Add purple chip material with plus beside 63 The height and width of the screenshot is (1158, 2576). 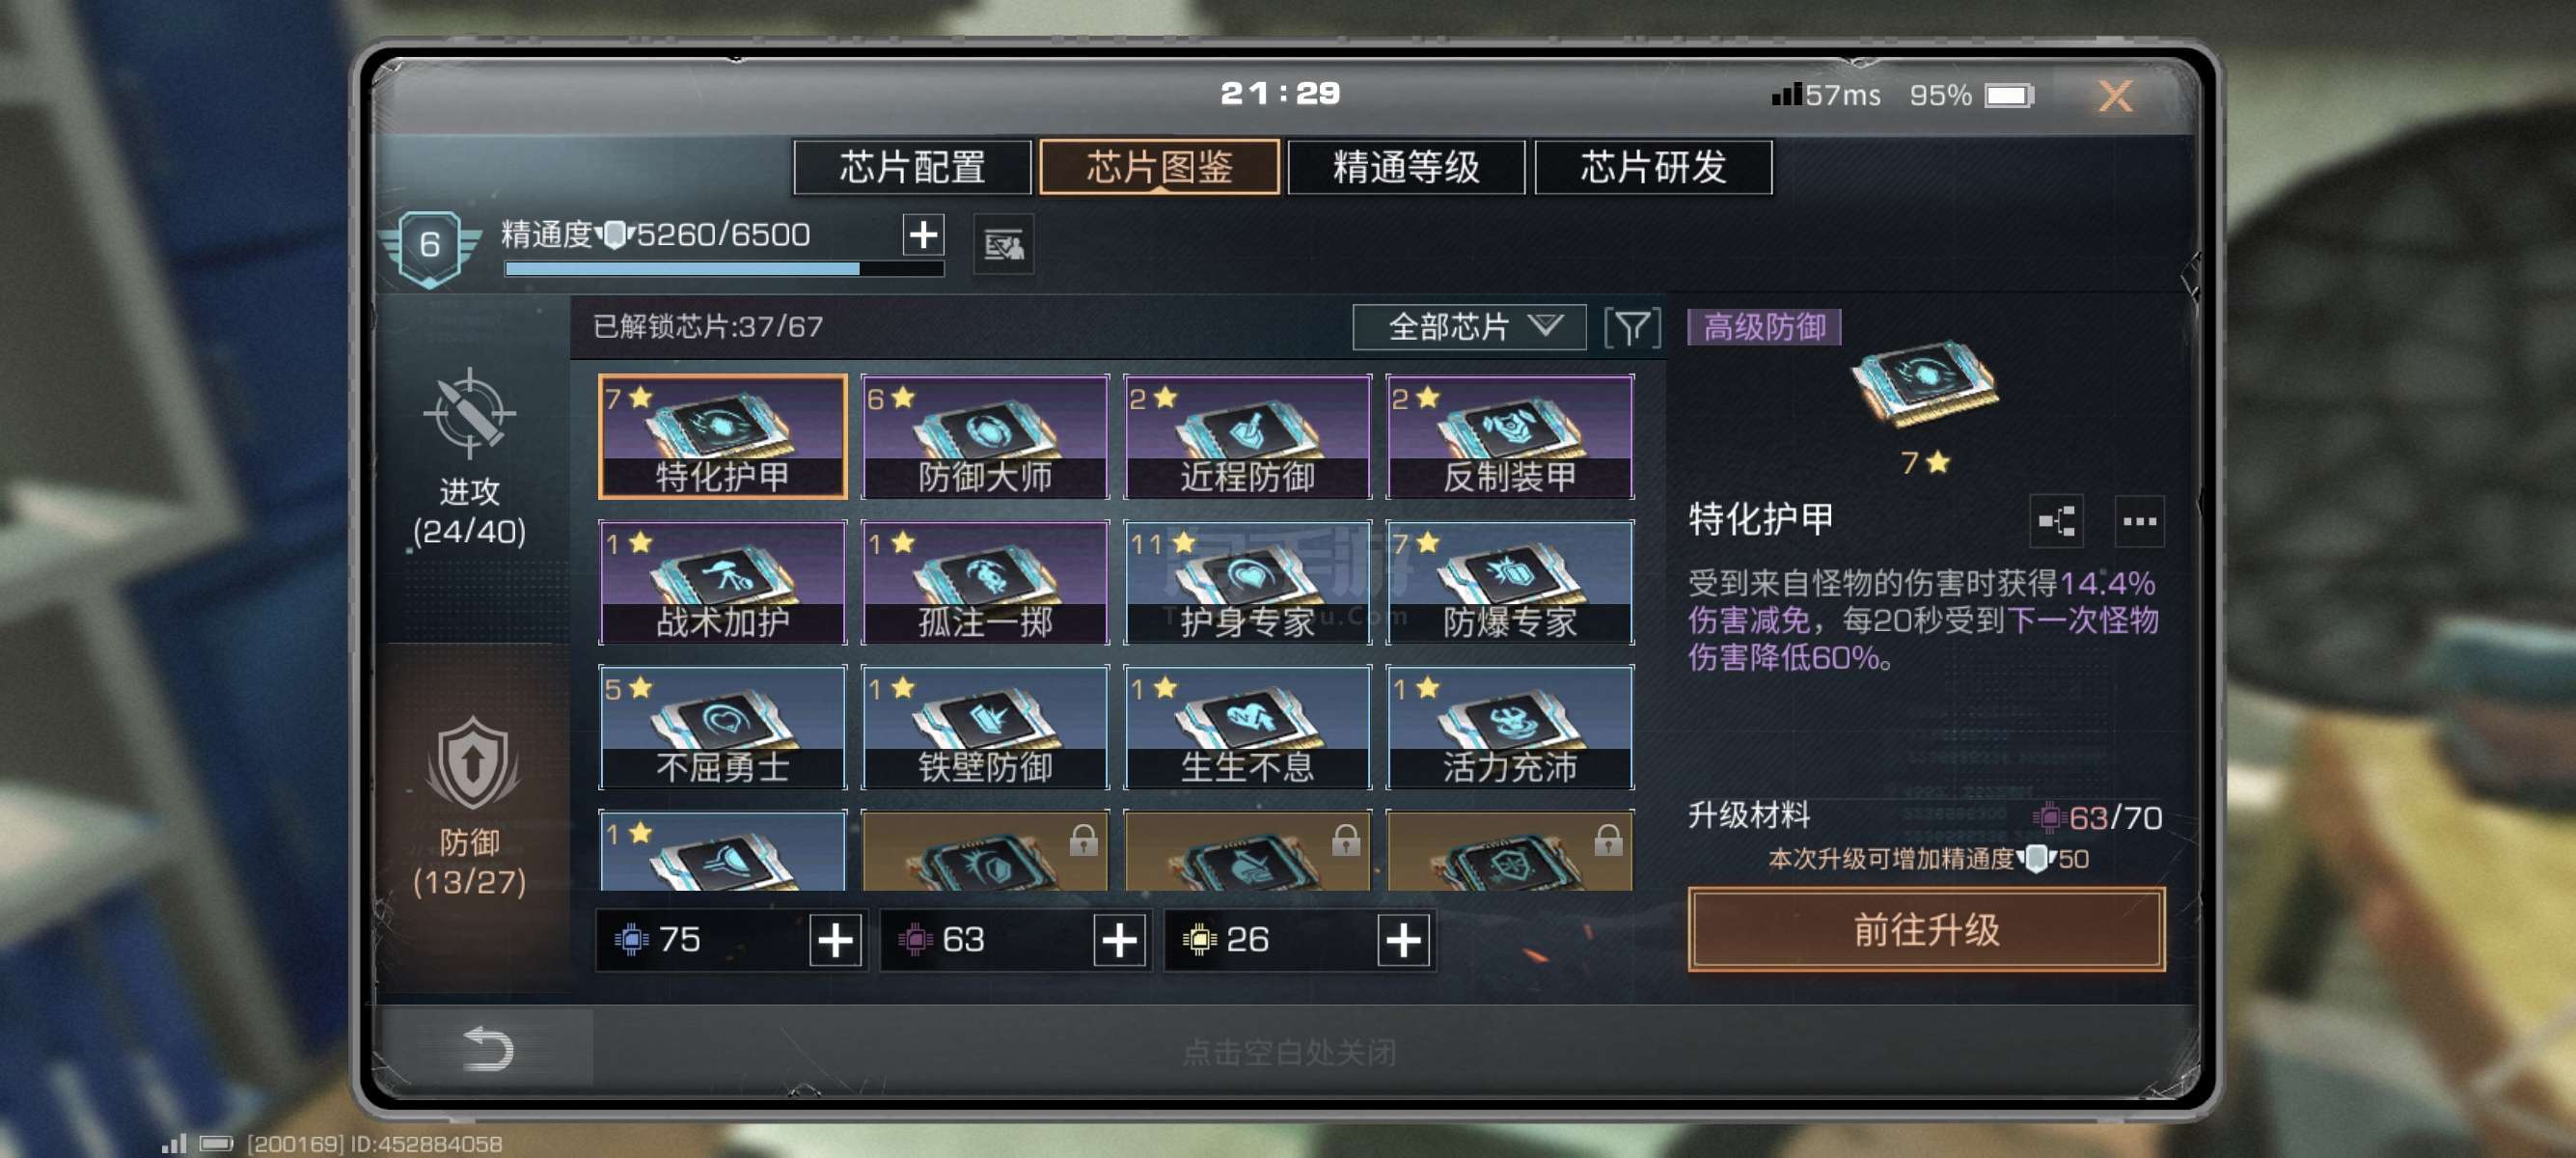pyautogui.click(x=1119, y=940)
